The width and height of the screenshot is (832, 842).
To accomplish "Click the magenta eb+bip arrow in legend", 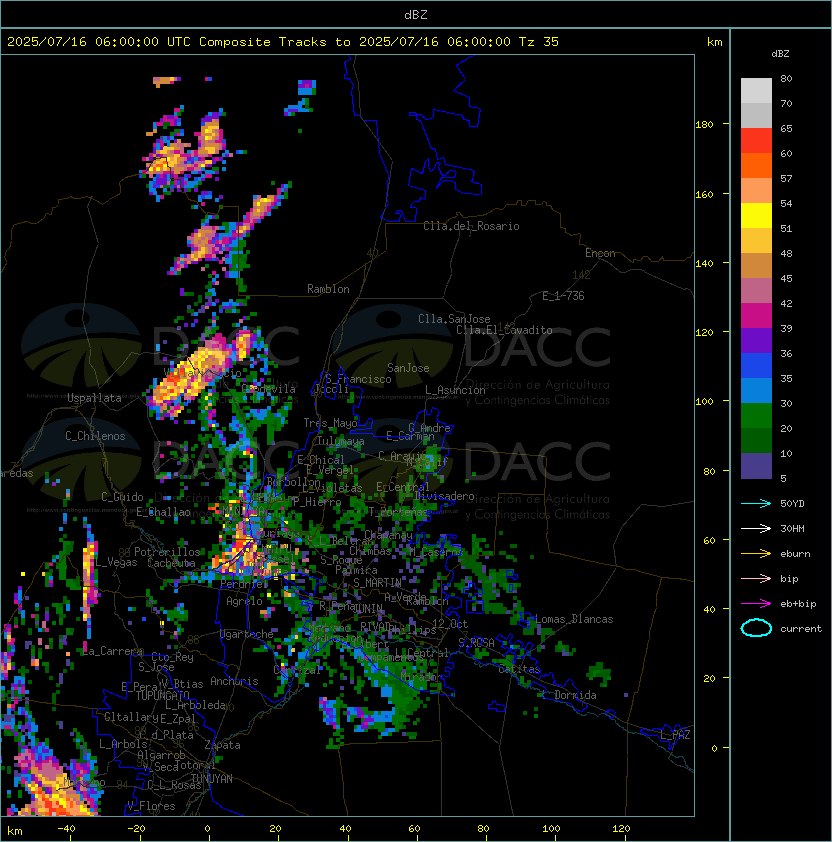I will pyautogui.click(x=756, y=604).
